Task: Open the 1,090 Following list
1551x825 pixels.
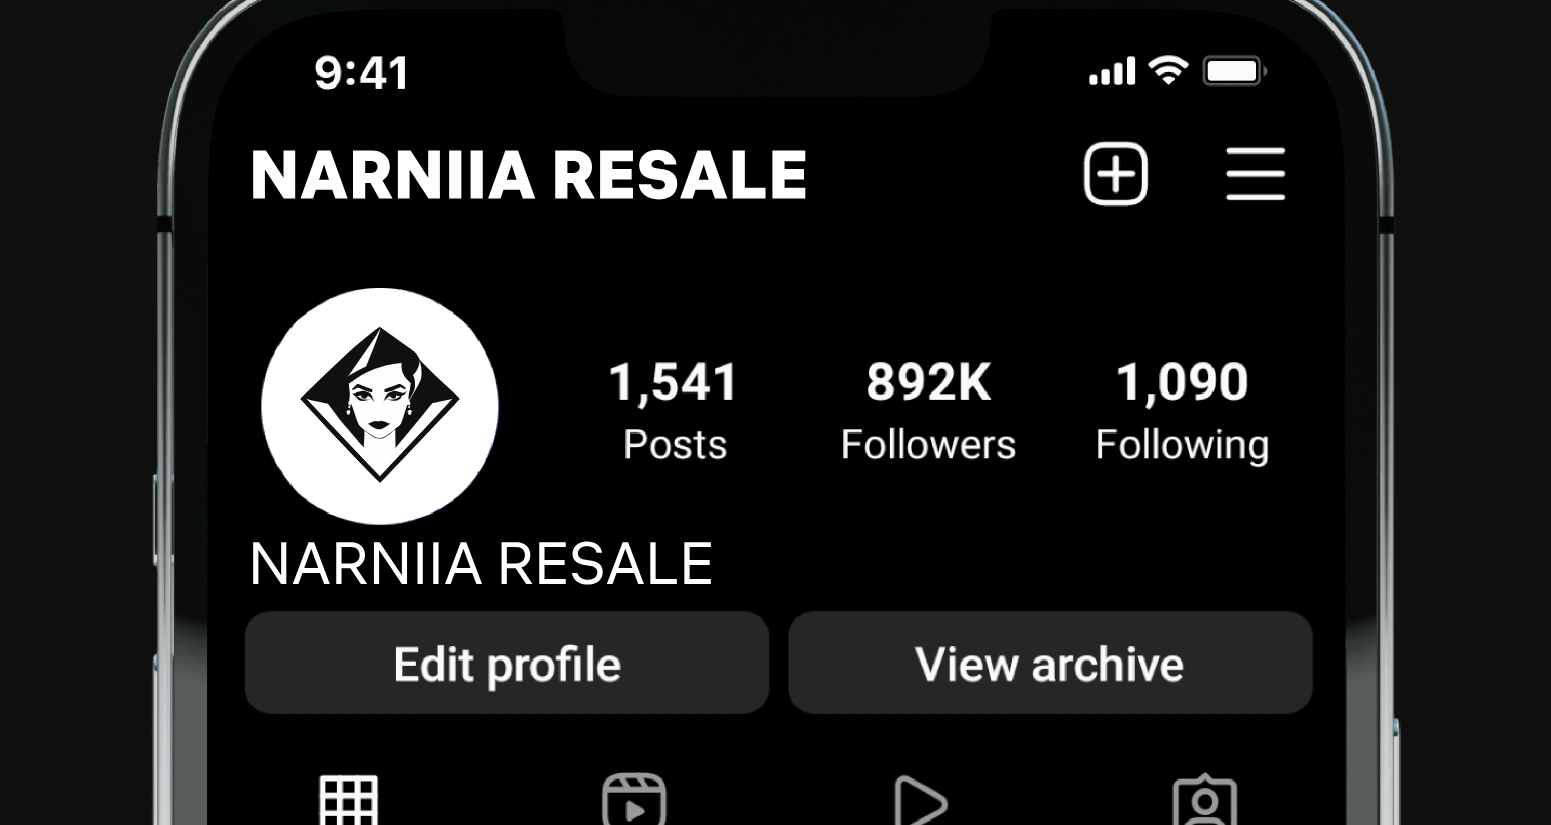Action: pyautogui.click(x=1182, y=411)
